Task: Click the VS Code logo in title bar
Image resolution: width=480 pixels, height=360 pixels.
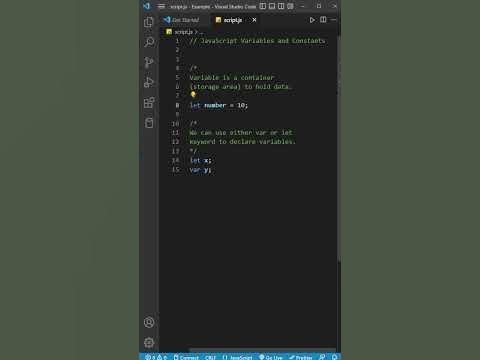Action: tap(146, 6)
